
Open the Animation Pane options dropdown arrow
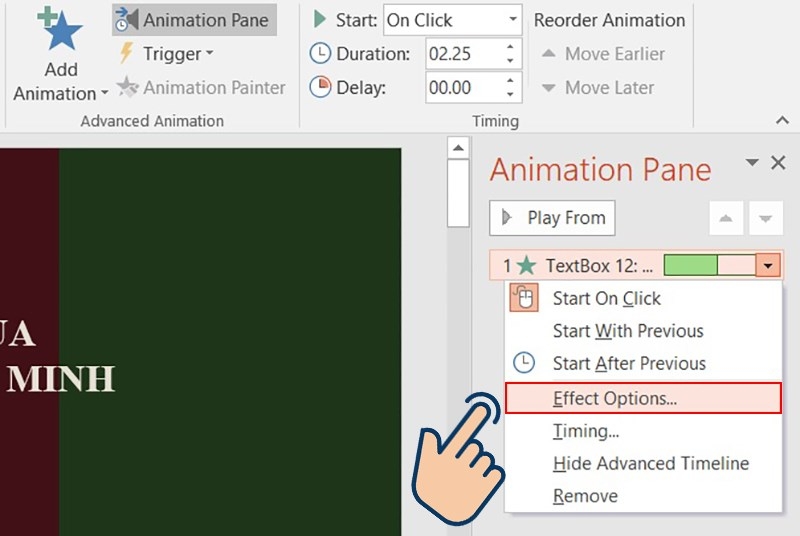click(752, 163)
